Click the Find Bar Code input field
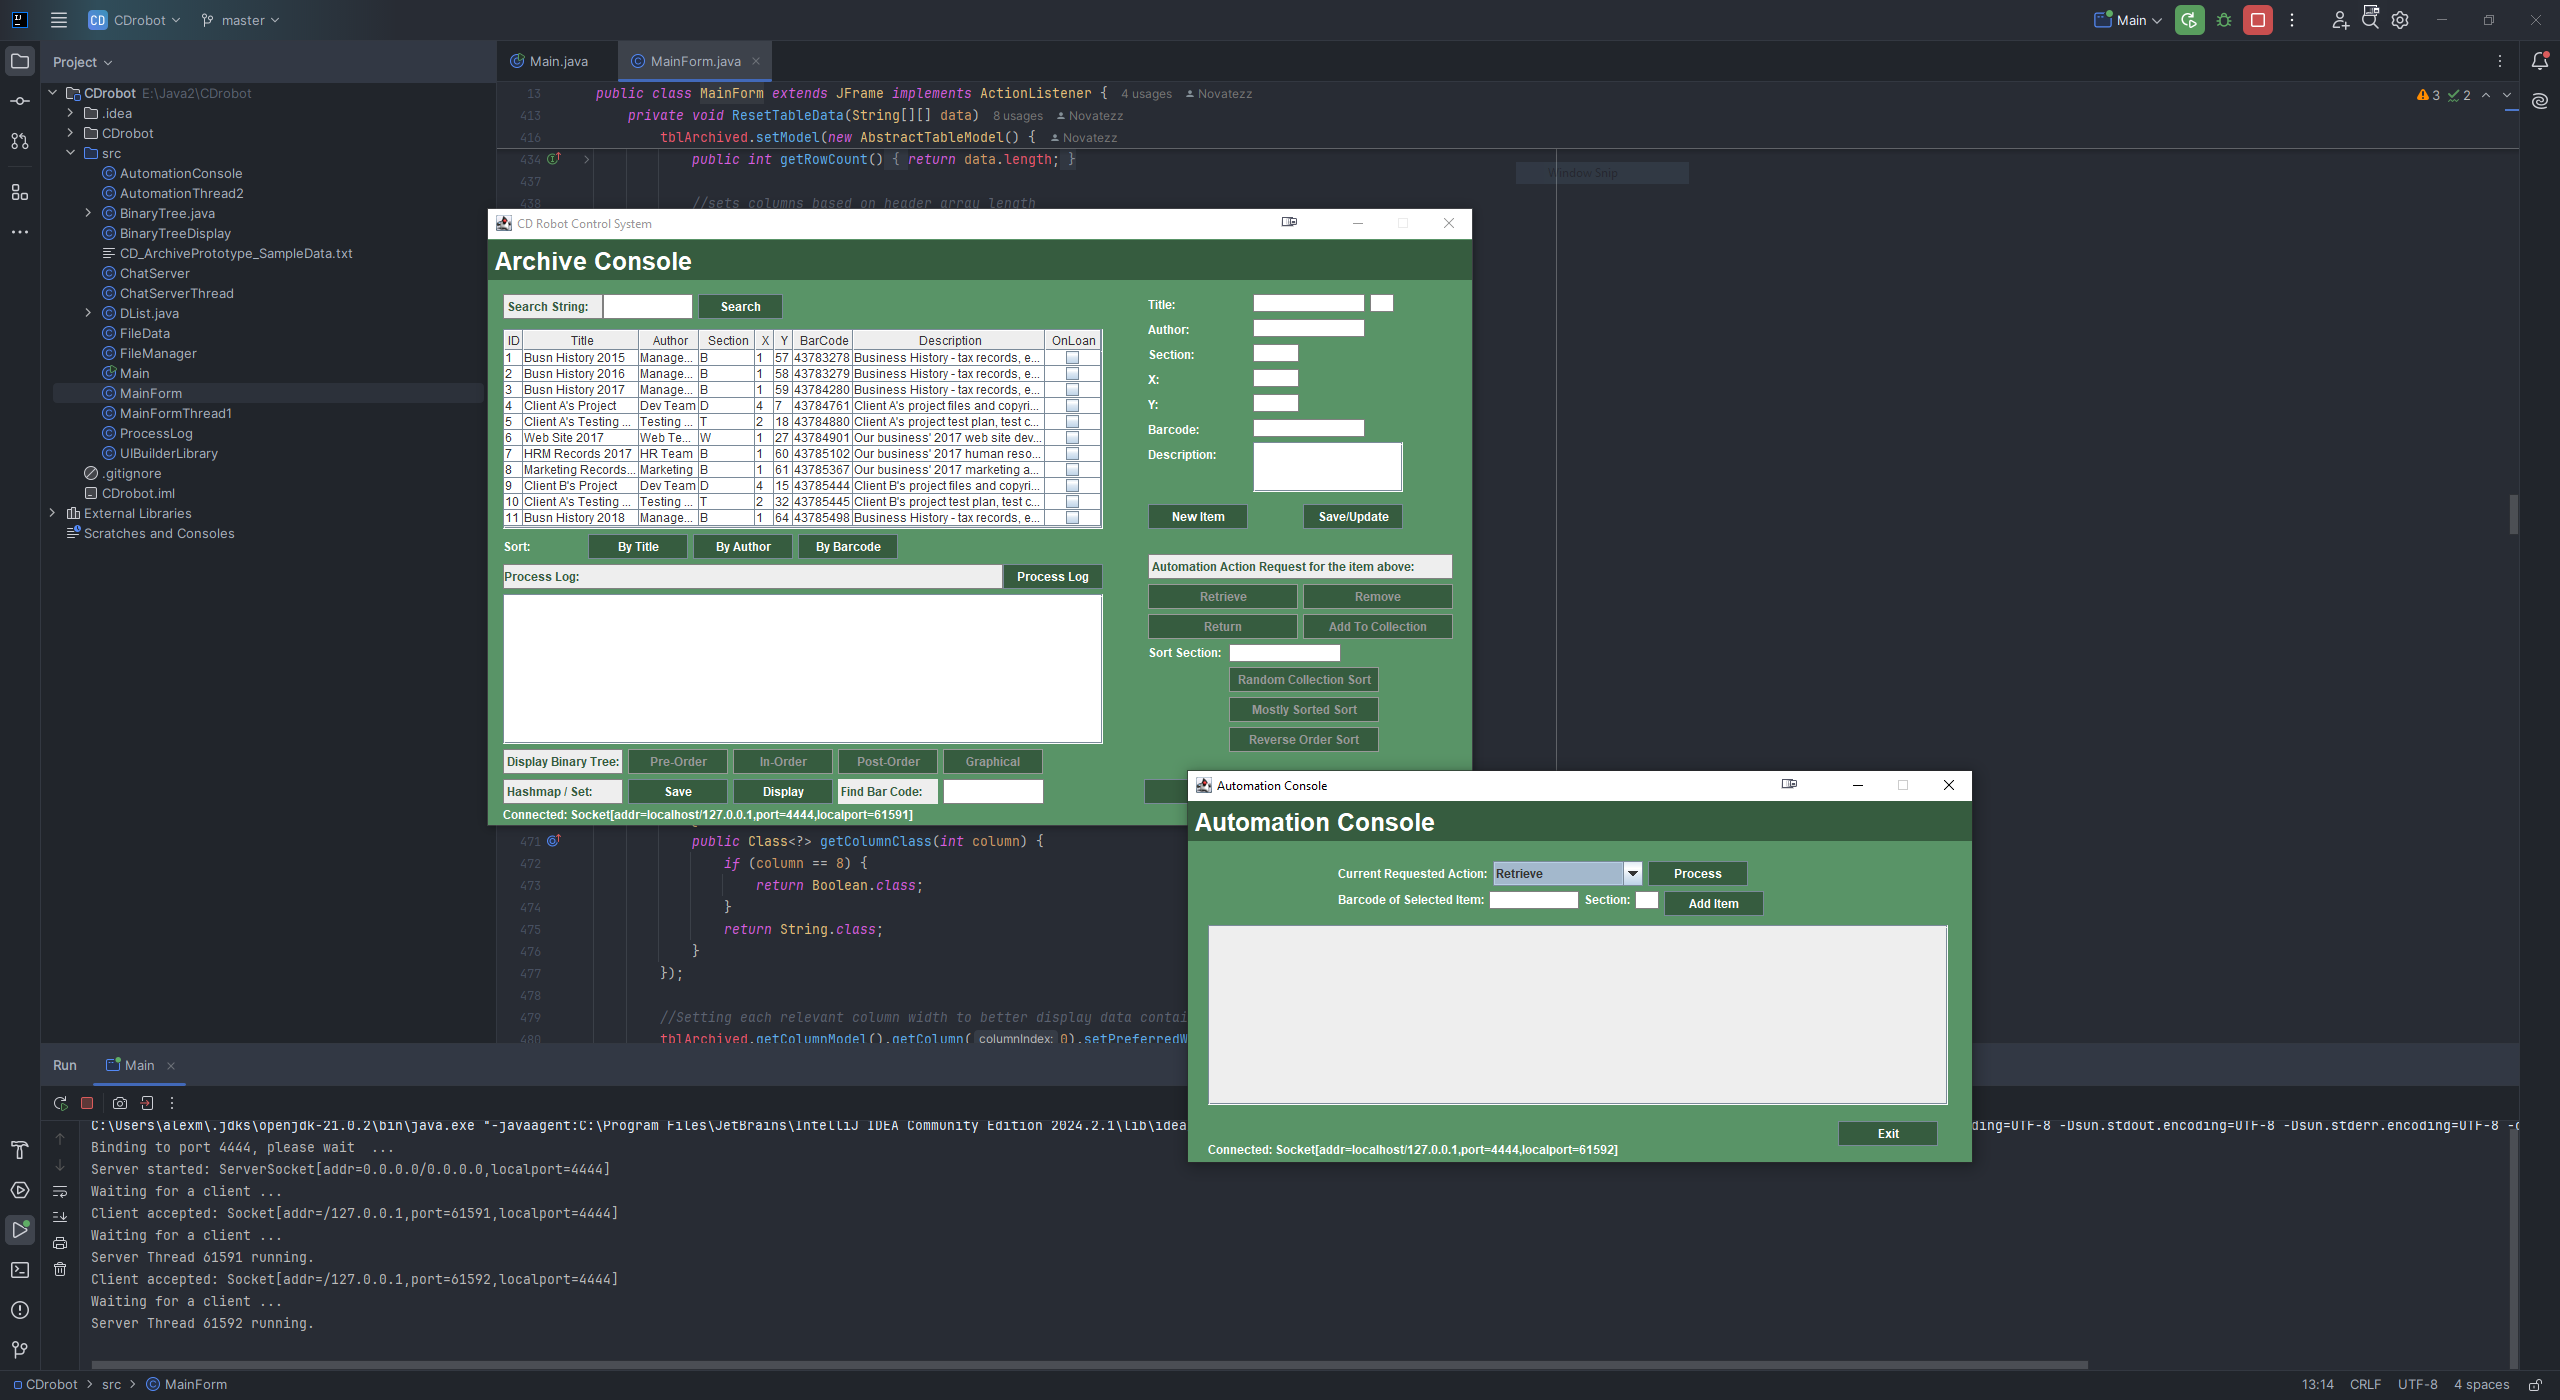The image size is (2560, 1400). (x=993, y=792)
